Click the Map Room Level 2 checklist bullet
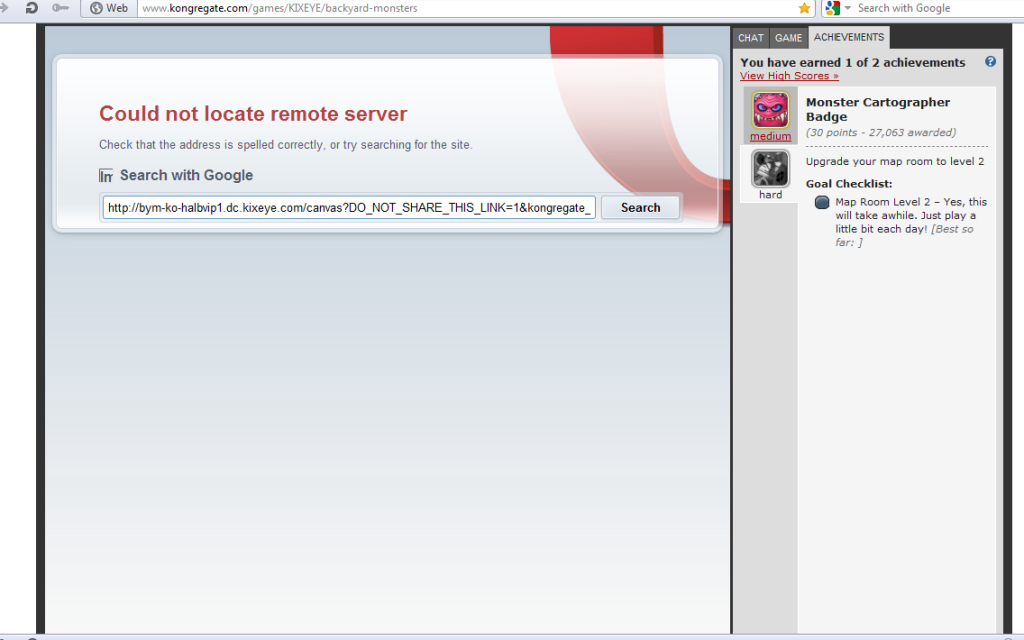 click(822, 202)
